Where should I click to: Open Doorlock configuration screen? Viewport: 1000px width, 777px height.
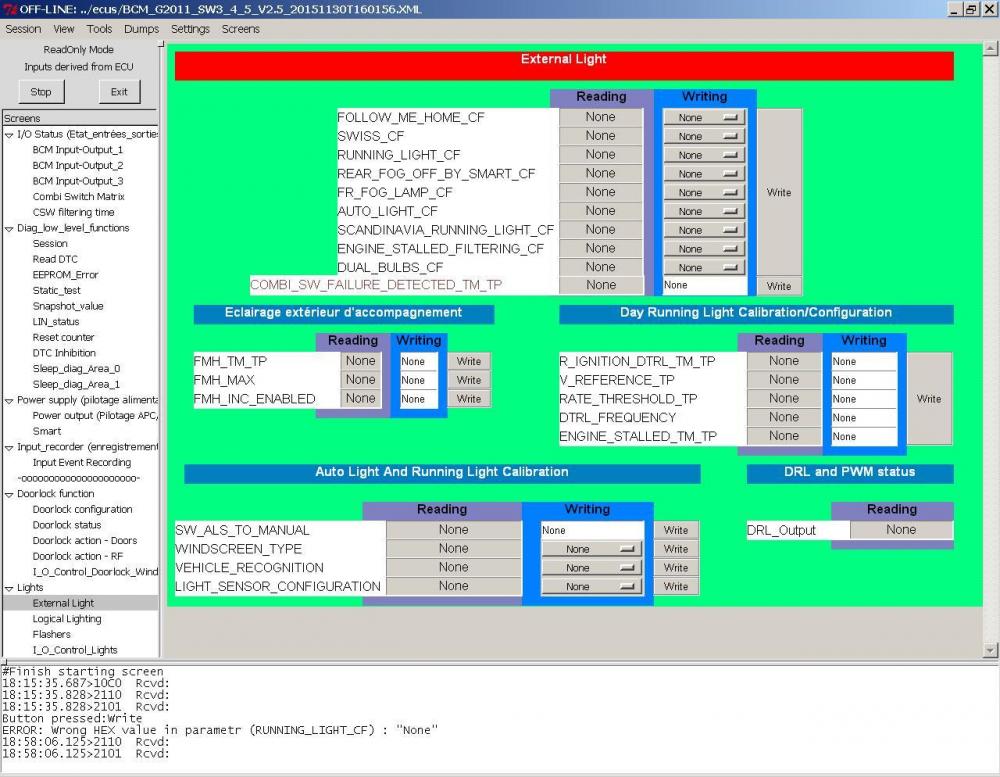pos(82,509)
